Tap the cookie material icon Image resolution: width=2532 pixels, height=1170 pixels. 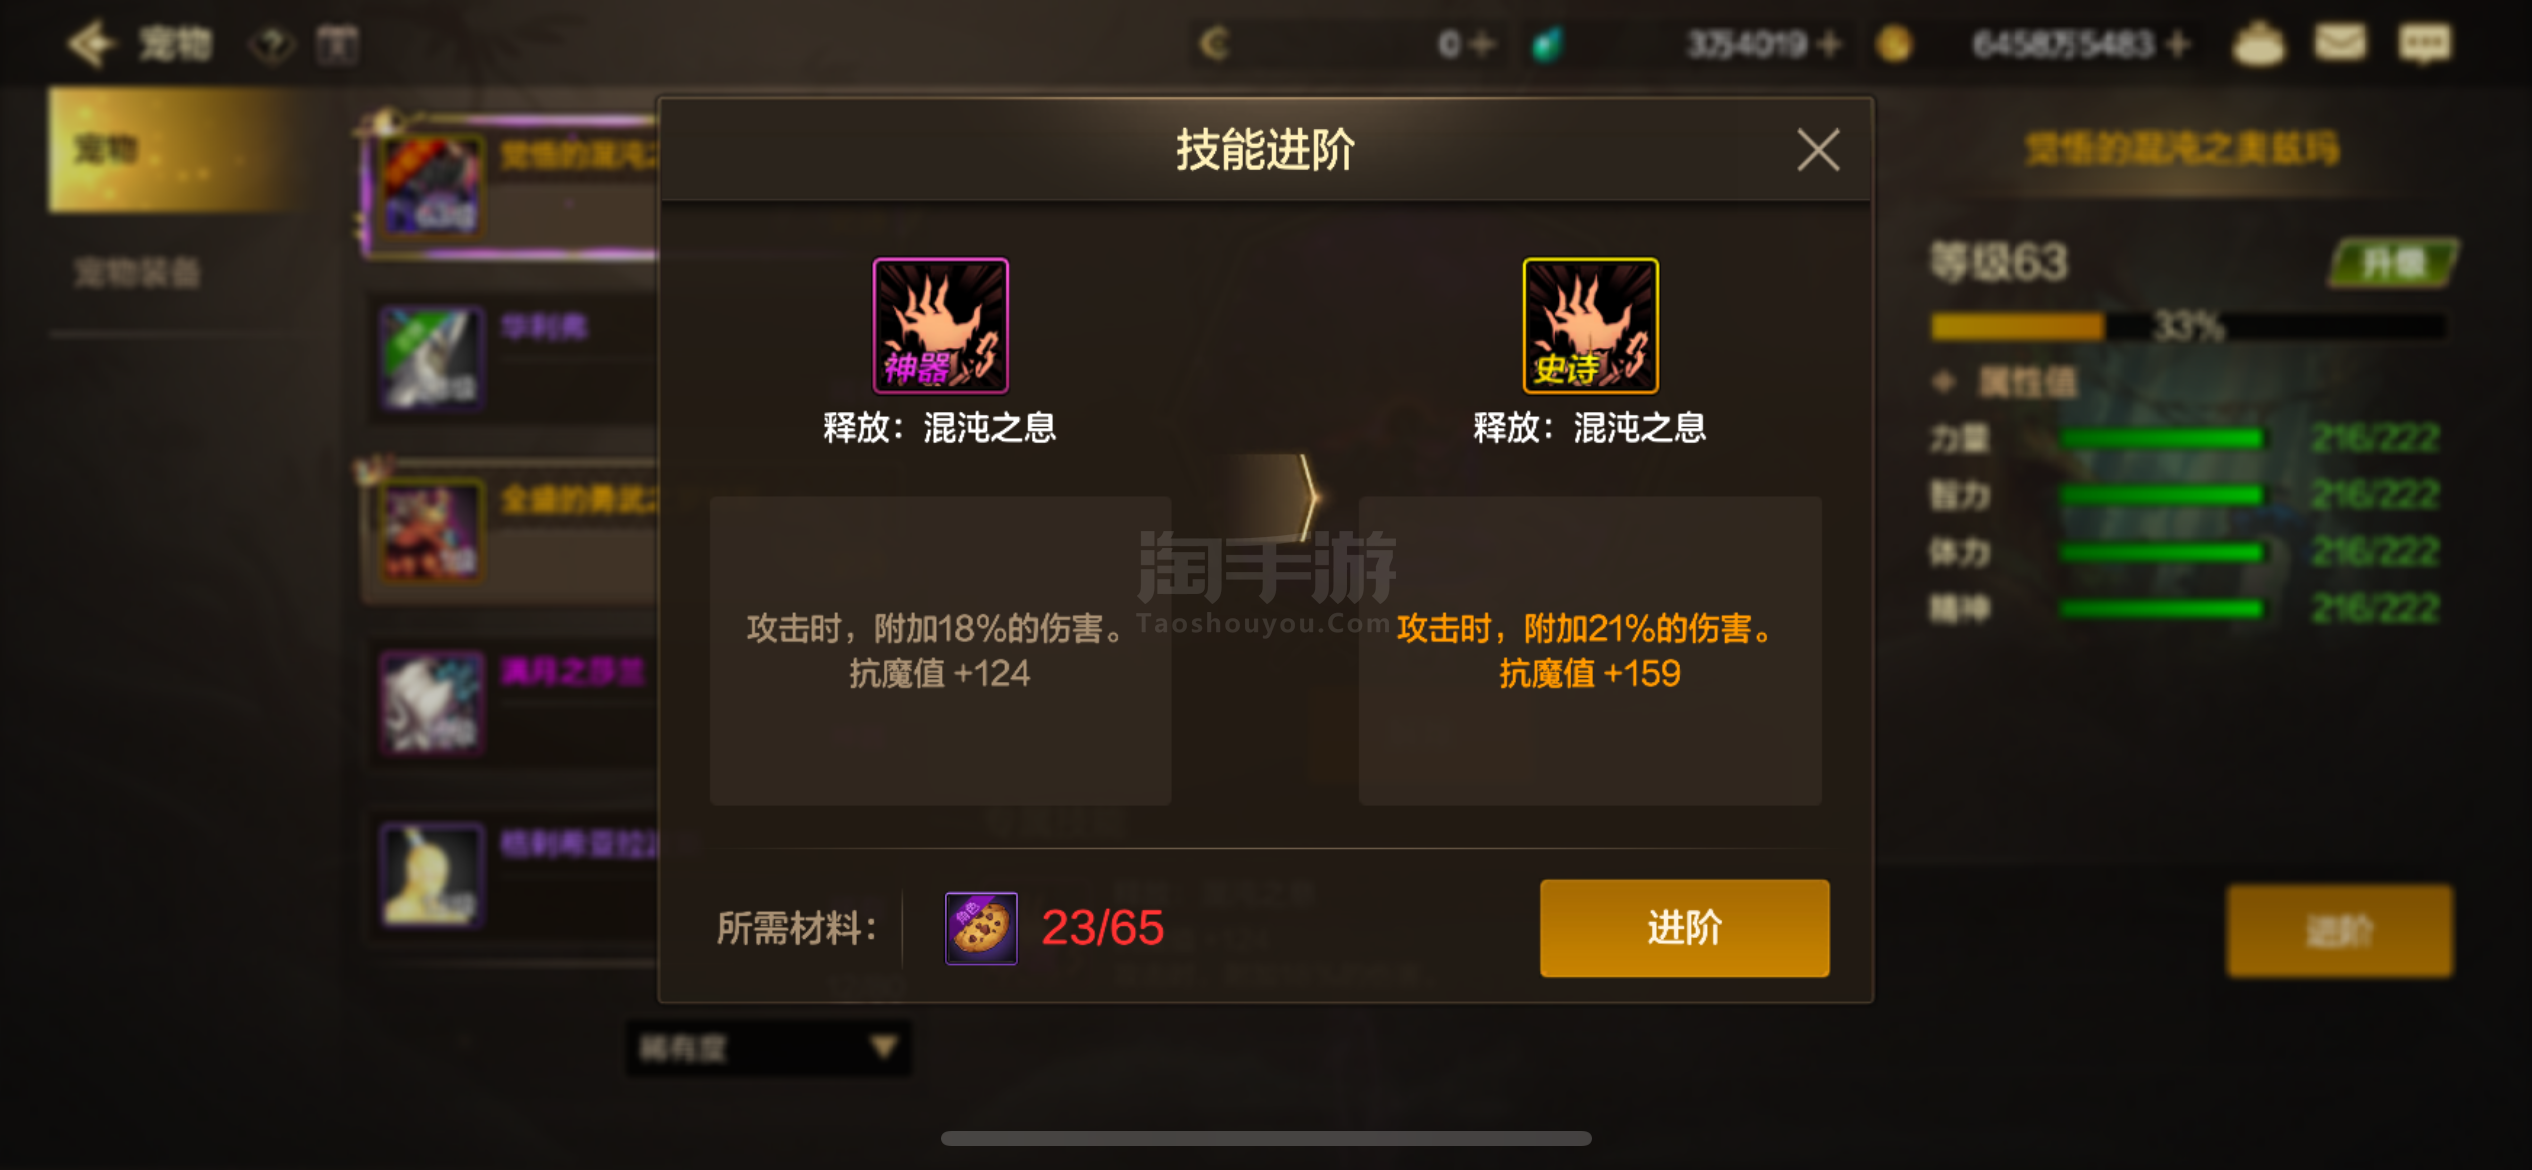[981, 928]
